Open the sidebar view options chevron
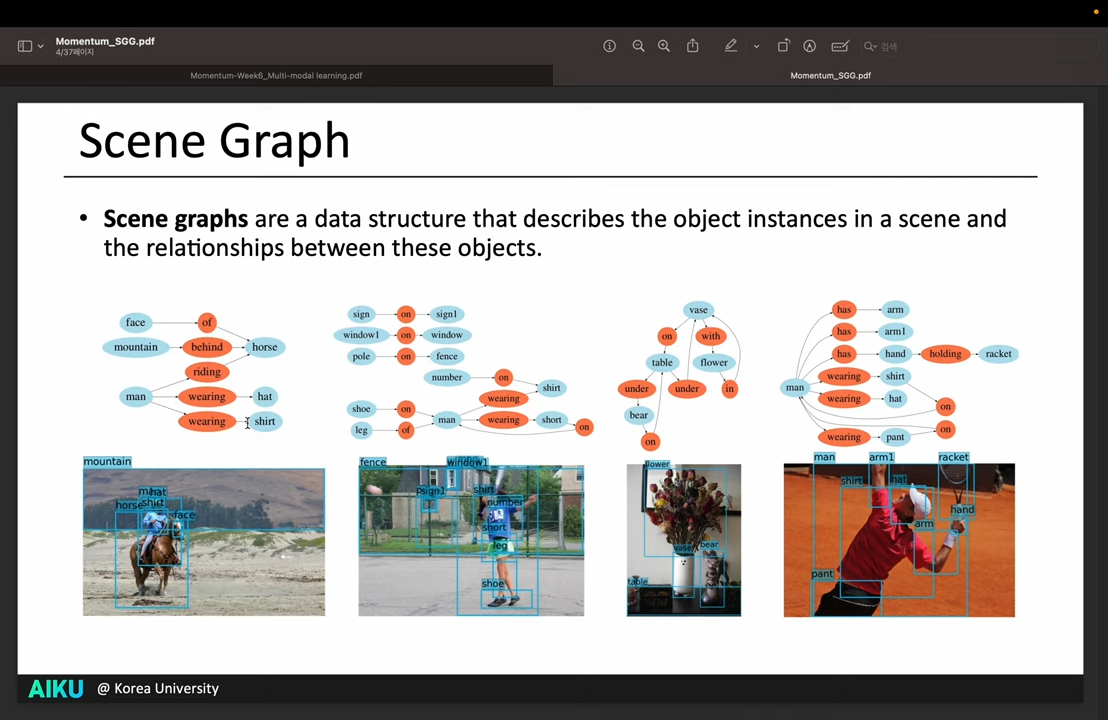 (x=40, y=45)
